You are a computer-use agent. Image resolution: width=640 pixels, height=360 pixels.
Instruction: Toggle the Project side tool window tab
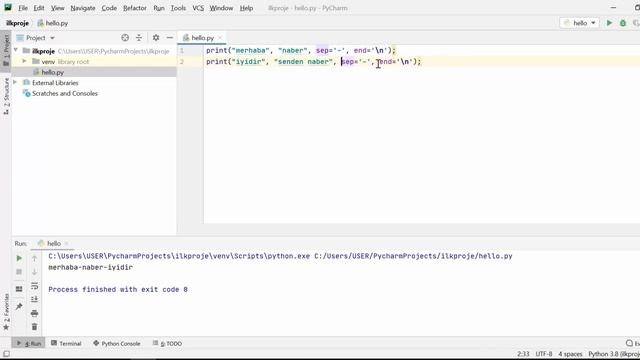click(6, 51)
